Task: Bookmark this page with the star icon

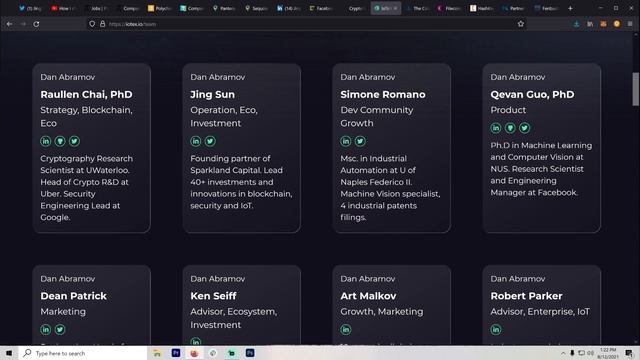Action: 521,24
